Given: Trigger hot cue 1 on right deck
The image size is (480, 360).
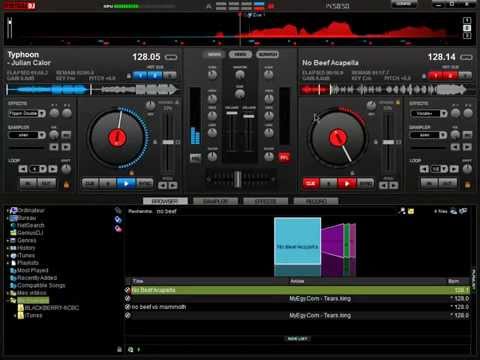Looking at the screenshot, I should (436, 76).
